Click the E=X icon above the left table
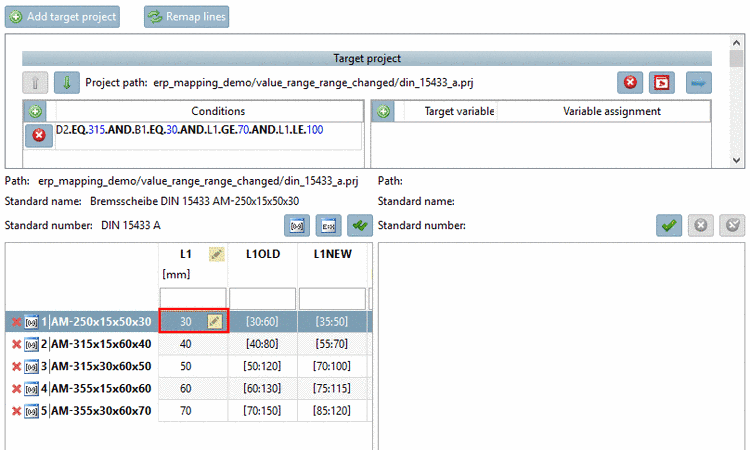This screenshot has height=450, width=750. click(x=329, y=225)
